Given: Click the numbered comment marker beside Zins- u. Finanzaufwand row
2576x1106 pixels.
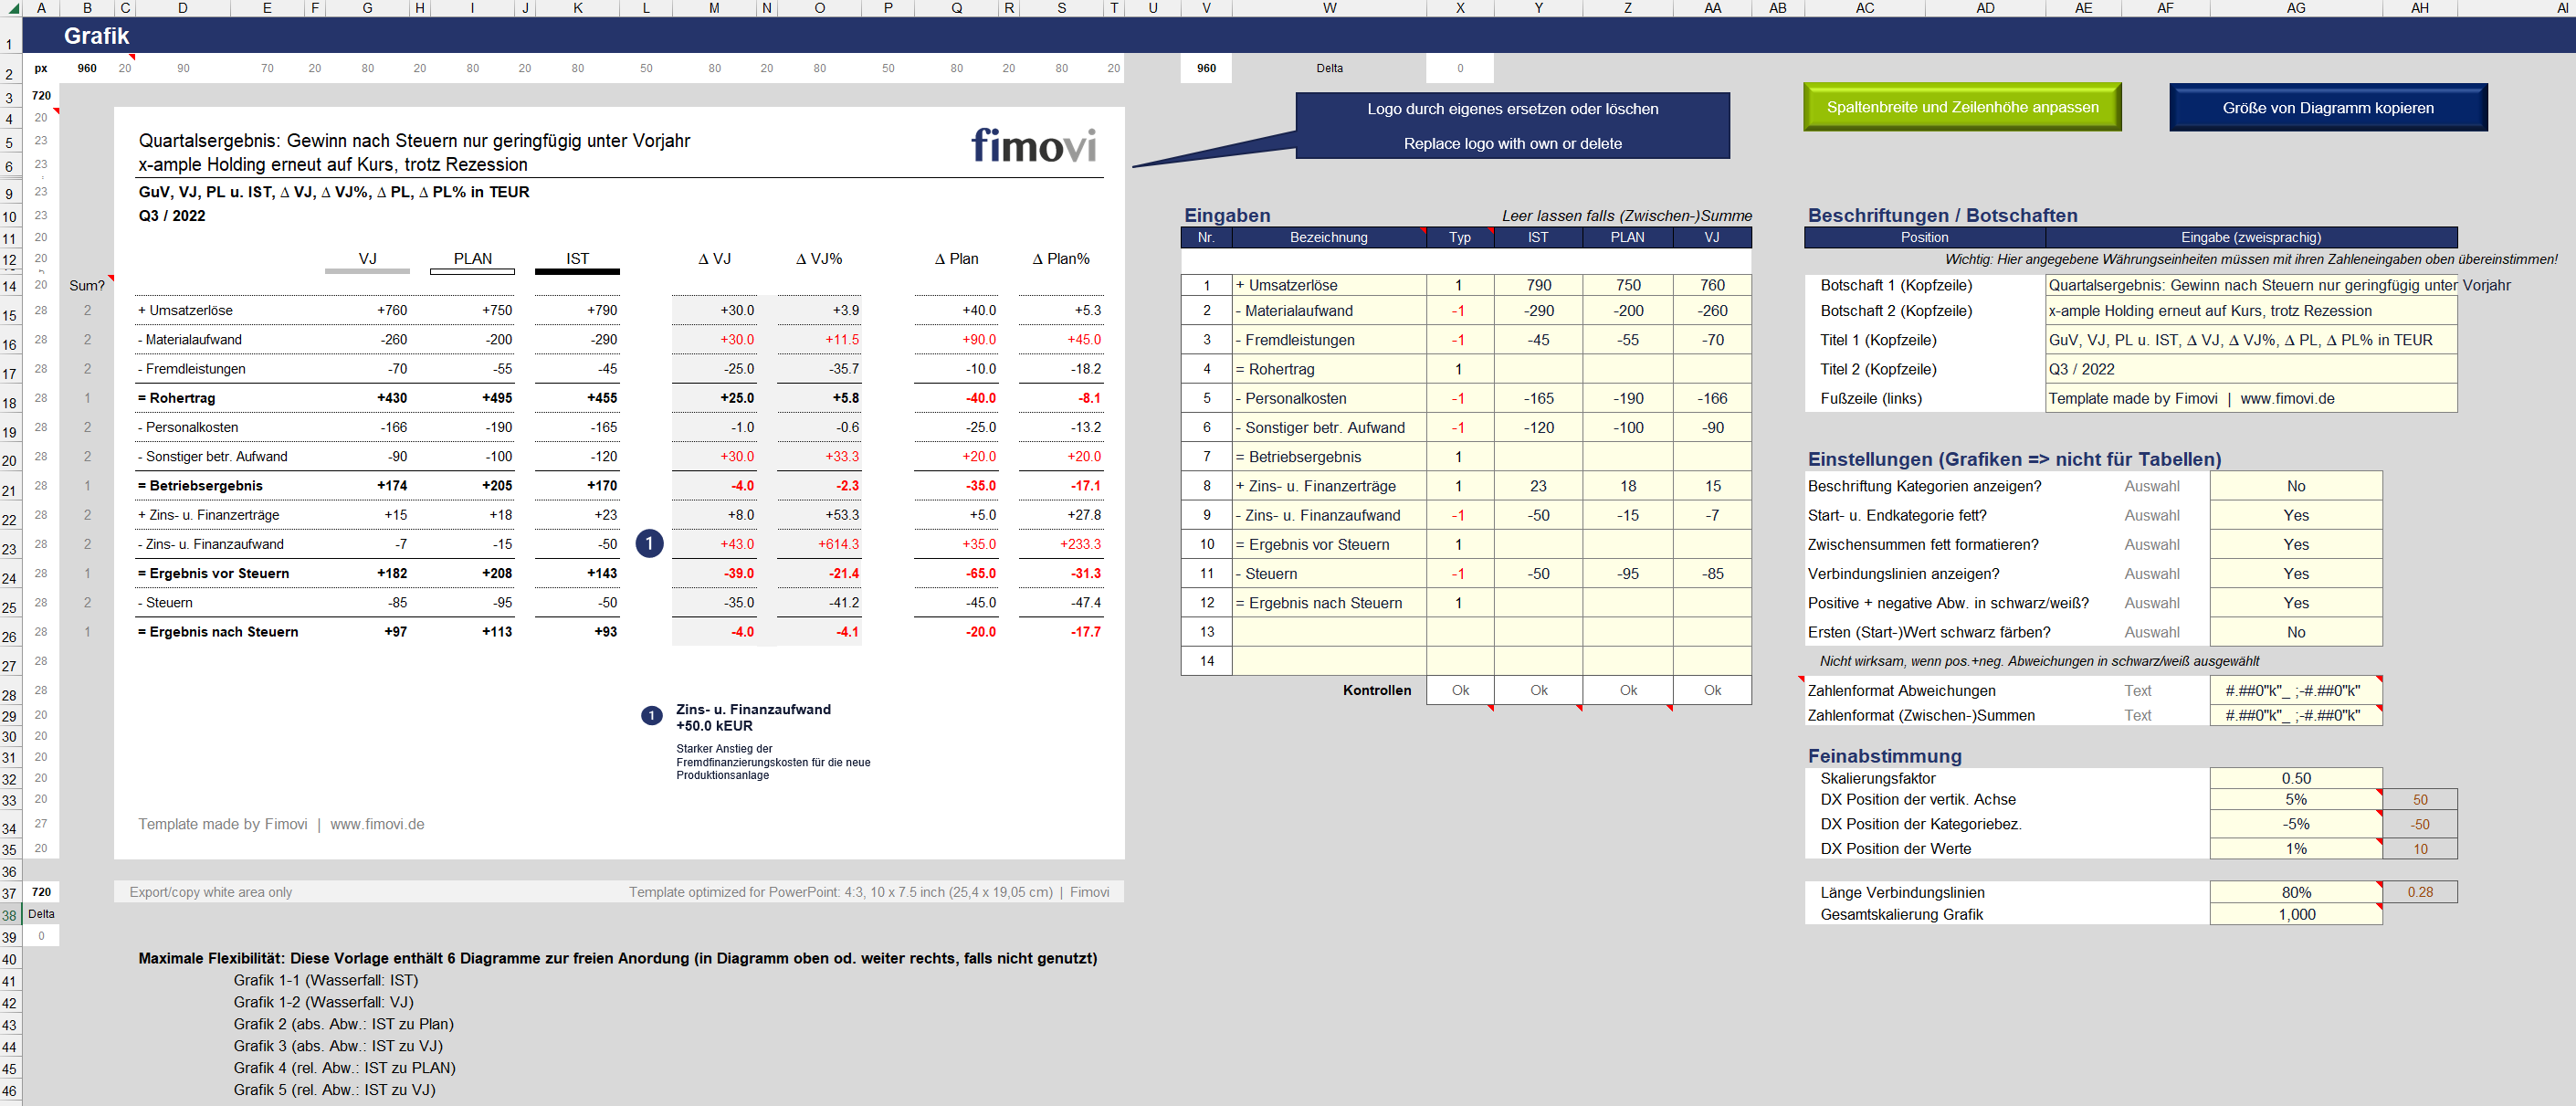Looking at the screenshot, I should tap(649, 544).
